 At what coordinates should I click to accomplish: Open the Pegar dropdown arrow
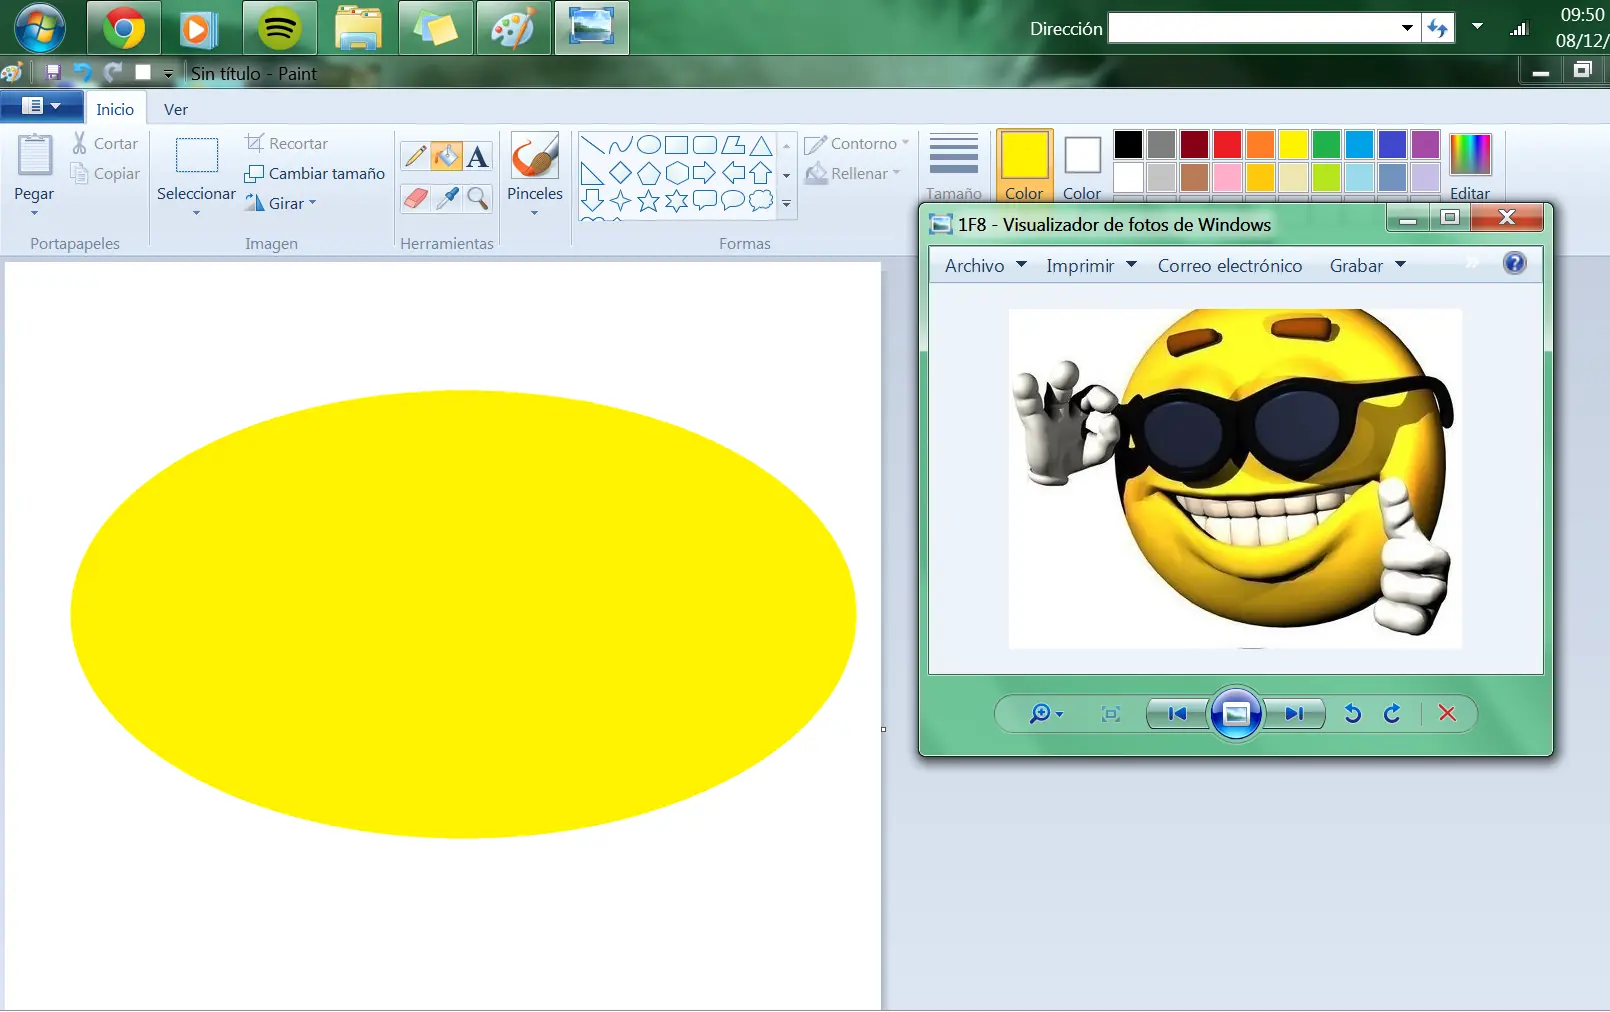(34, 213)
